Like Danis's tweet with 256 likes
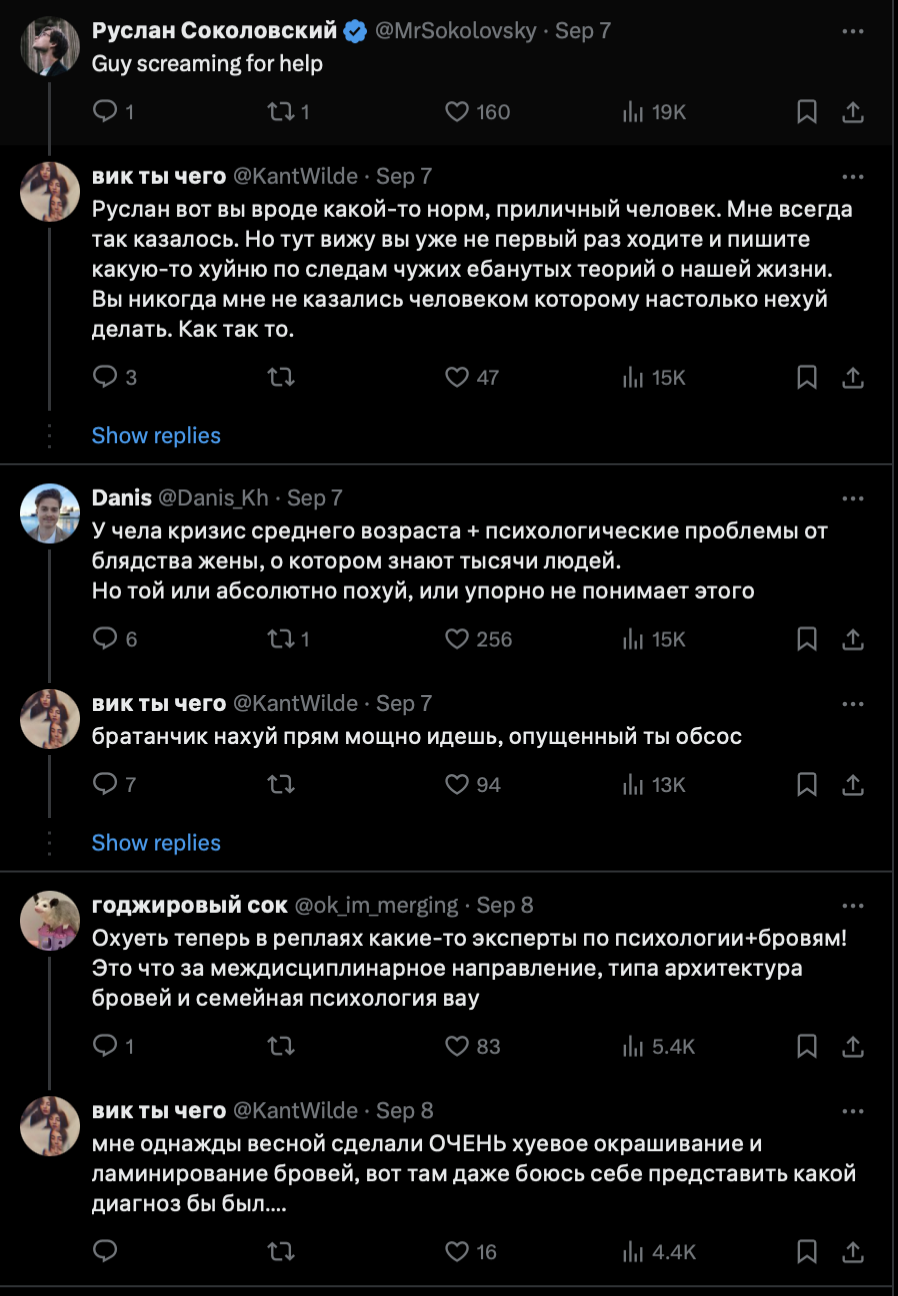The image size is (898, 1296). click(x=457, y=639)
